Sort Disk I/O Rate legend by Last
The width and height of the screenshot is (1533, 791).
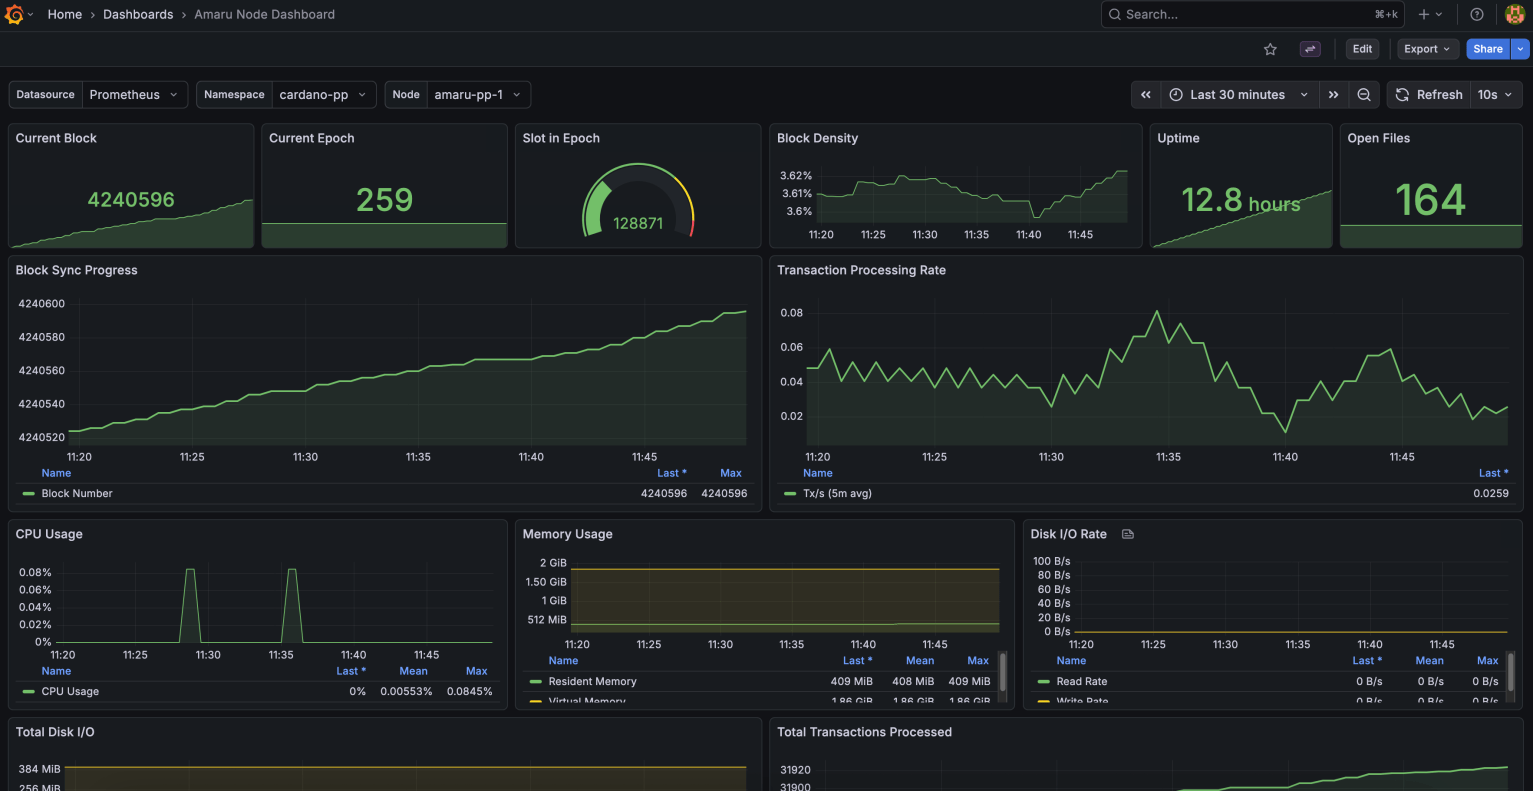click(1367, 660)
